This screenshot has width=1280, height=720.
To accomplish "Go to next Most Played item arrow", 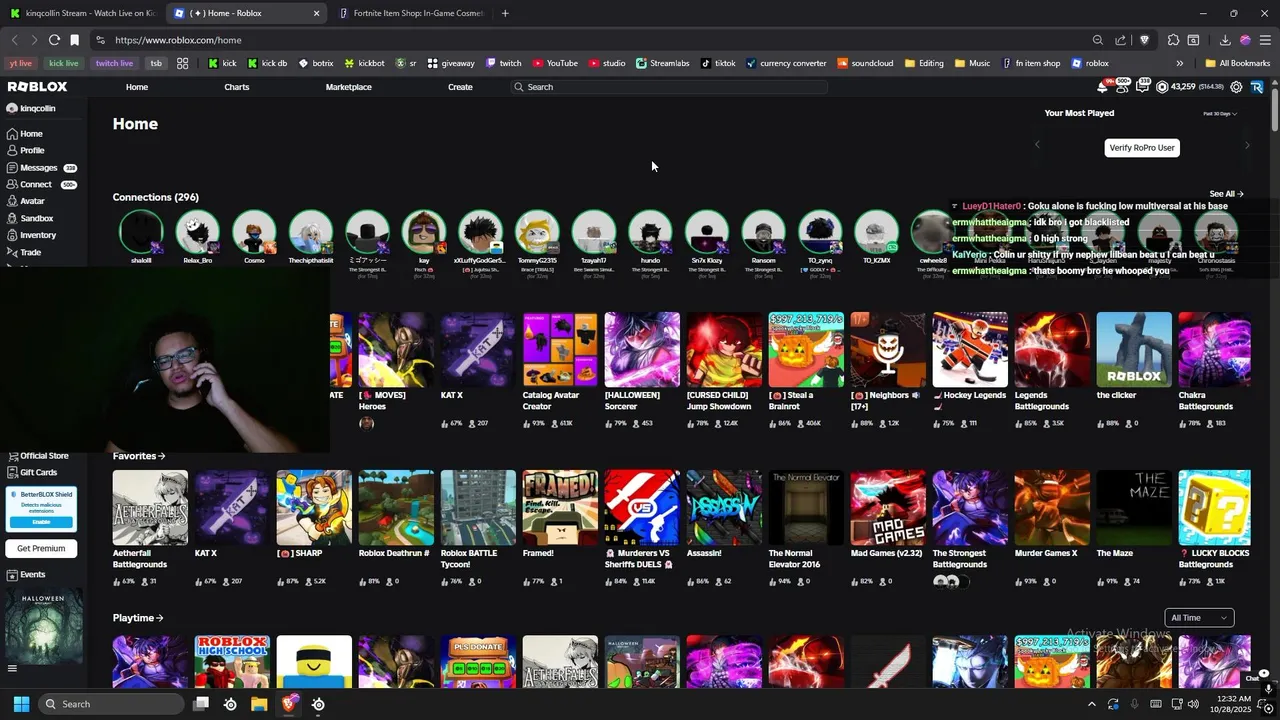I will point(1247,146).
